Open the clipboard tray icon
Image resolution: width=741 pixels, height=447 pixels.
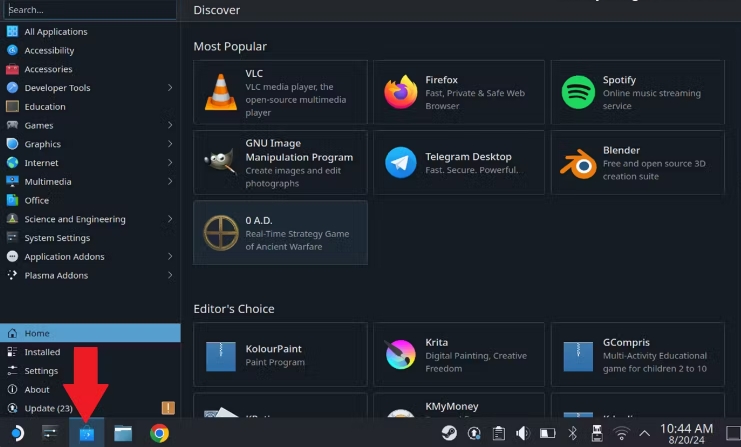click(499, 433)
